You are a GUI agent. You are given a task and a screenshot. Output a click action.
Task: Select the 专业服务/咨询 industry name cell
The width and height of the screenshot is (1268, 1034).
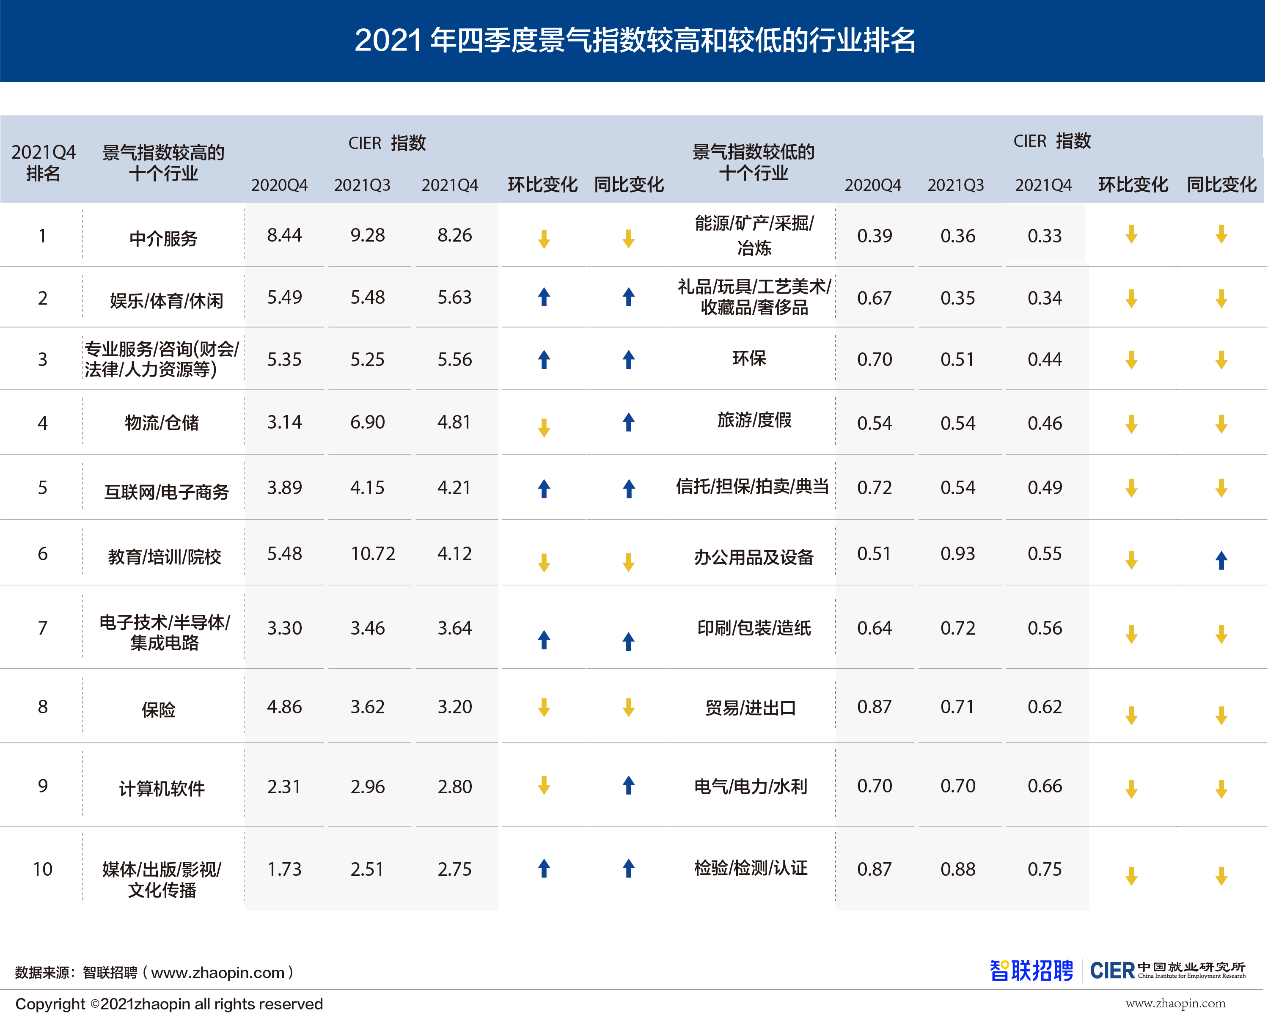162,359
